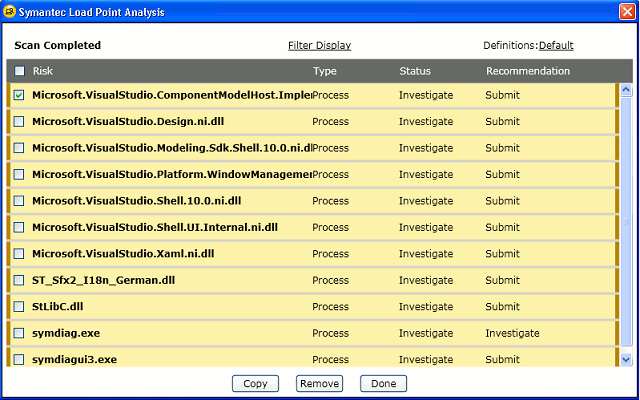
Task: Click the Remove button
Action: coord(320,384)
